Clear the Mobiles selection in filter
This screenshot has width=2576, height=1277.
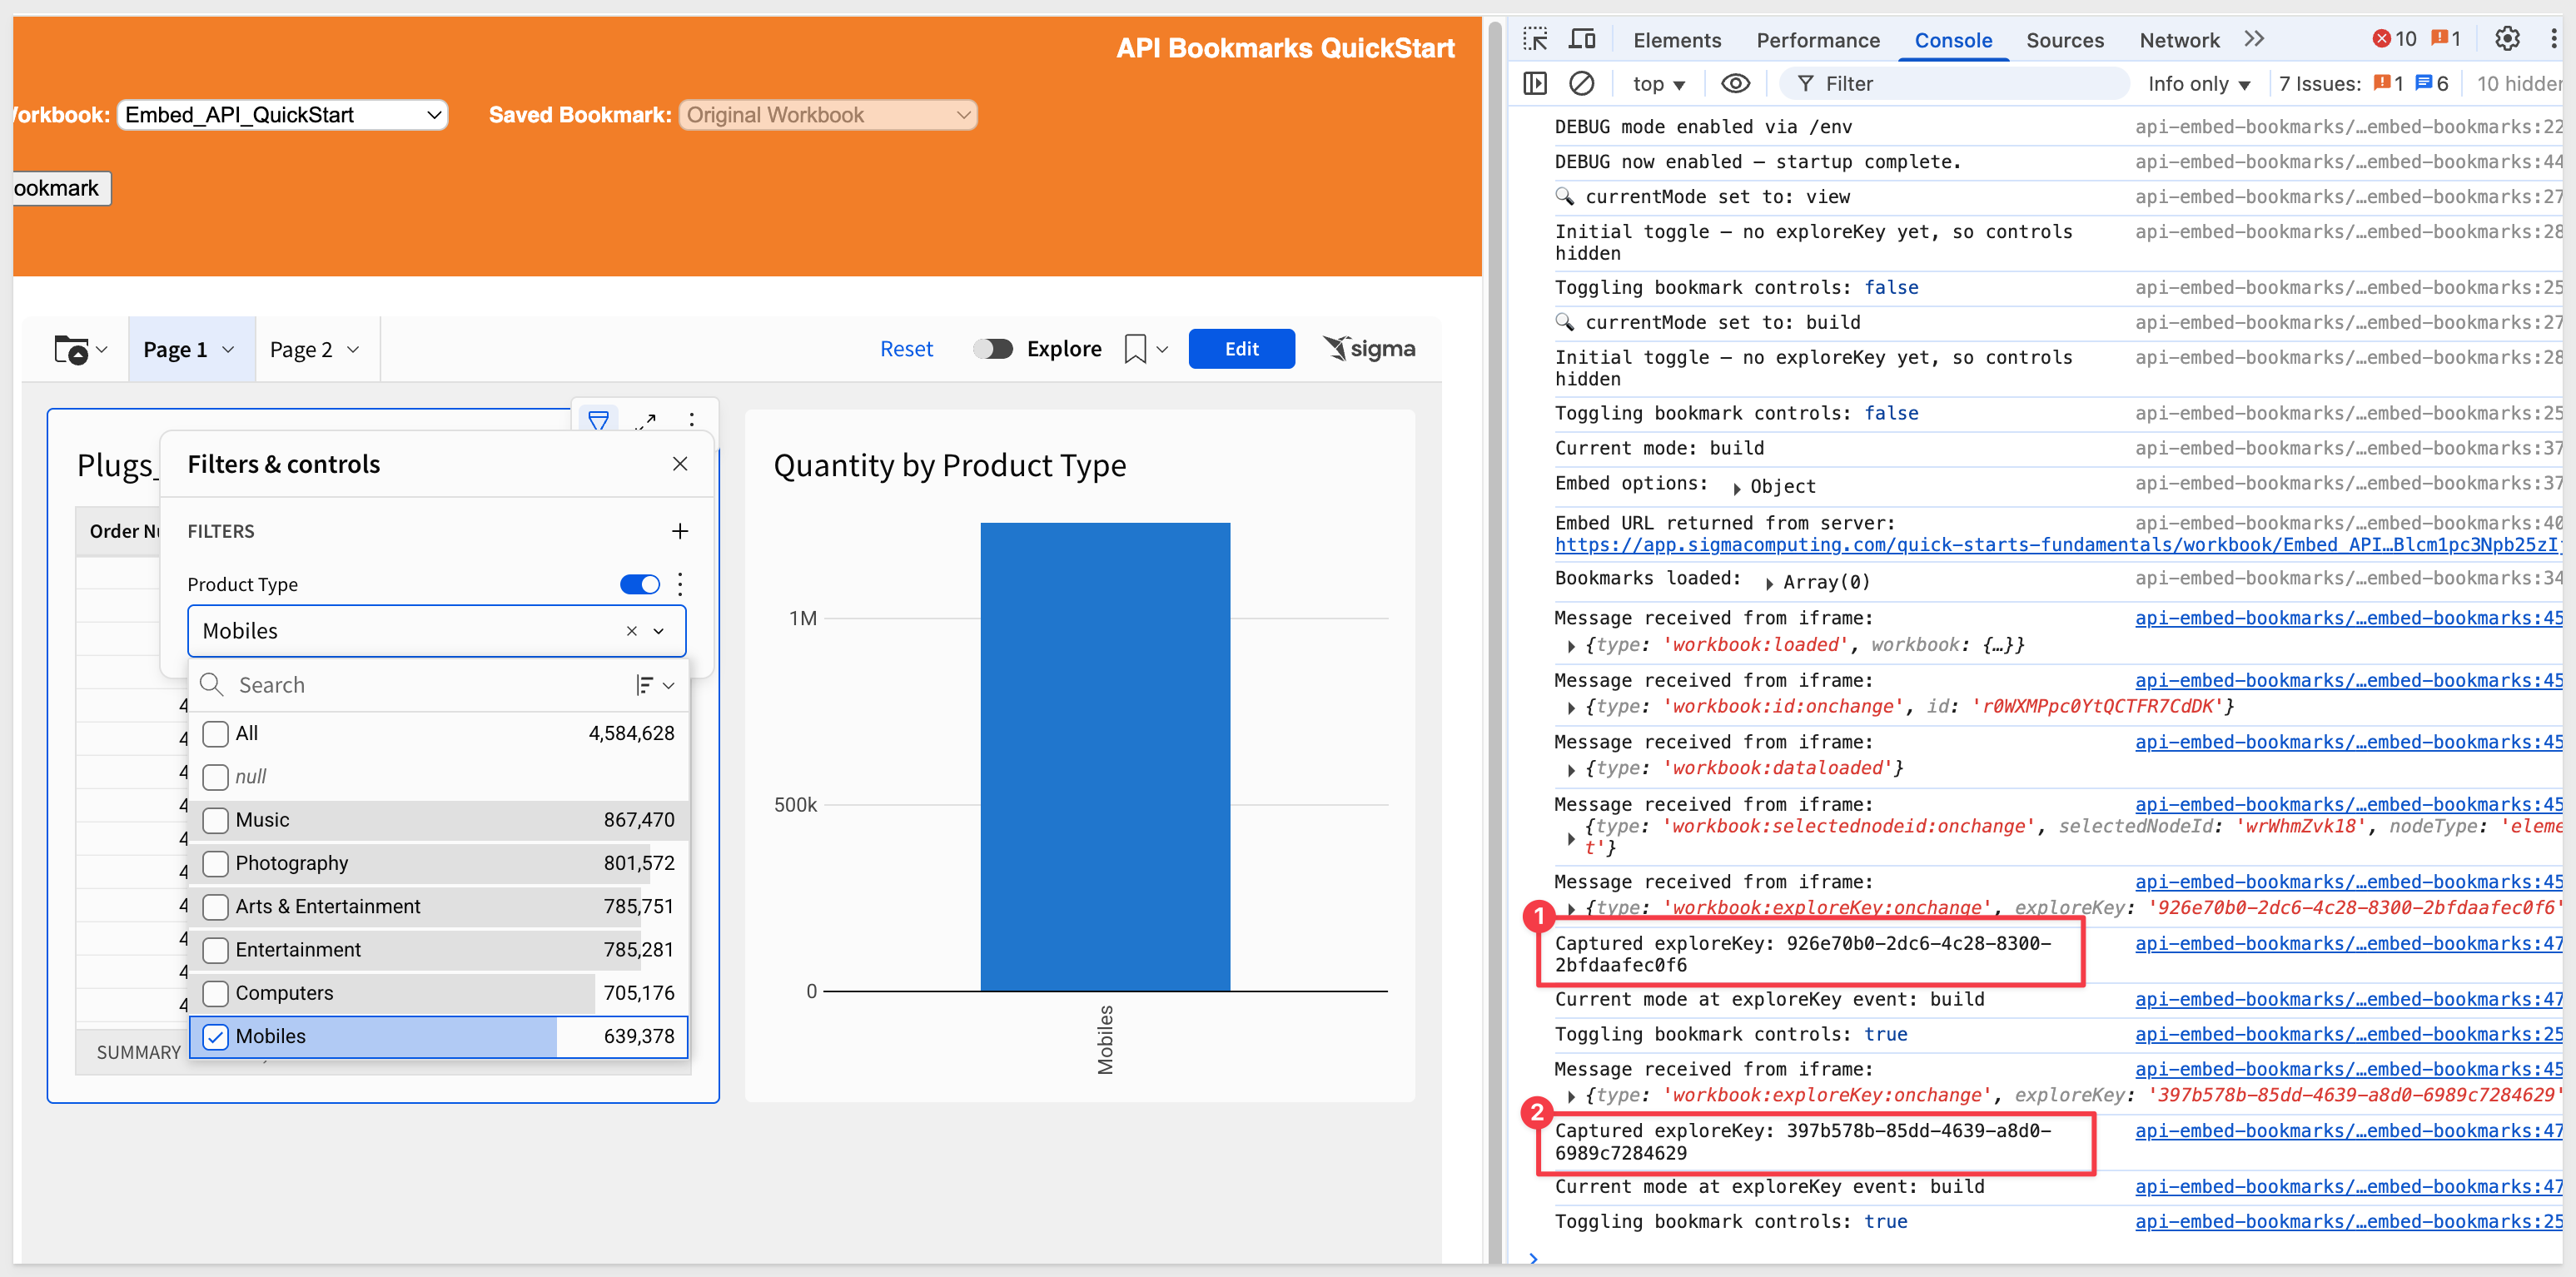[632, 631]
